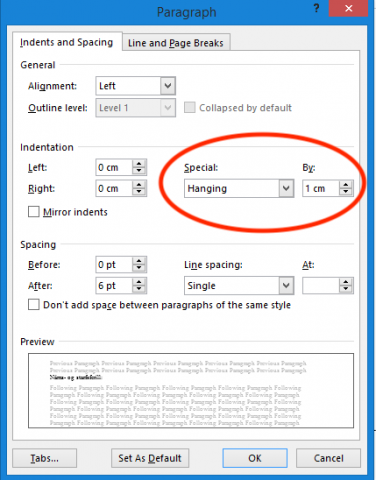Viewport: 376px width, 480px height.
Task: Increase Left indentation with up arrow
Action: click(x=139, y=163)
